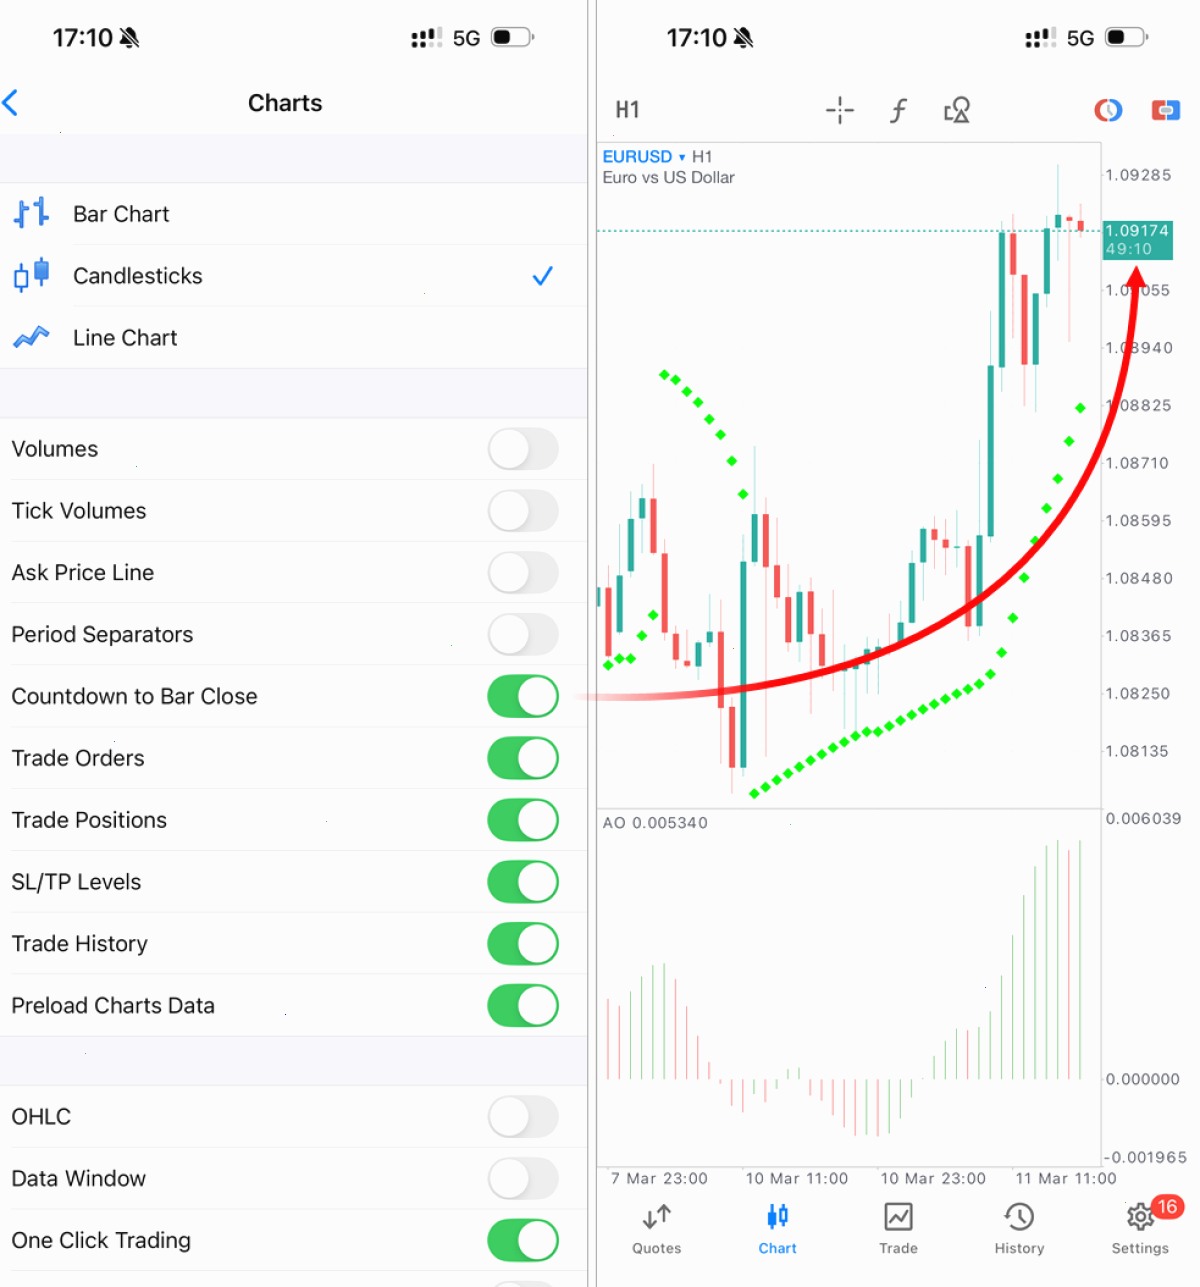Tap the AO 0.005340 indicator label

pyautogui.click(x=655, y=823)
